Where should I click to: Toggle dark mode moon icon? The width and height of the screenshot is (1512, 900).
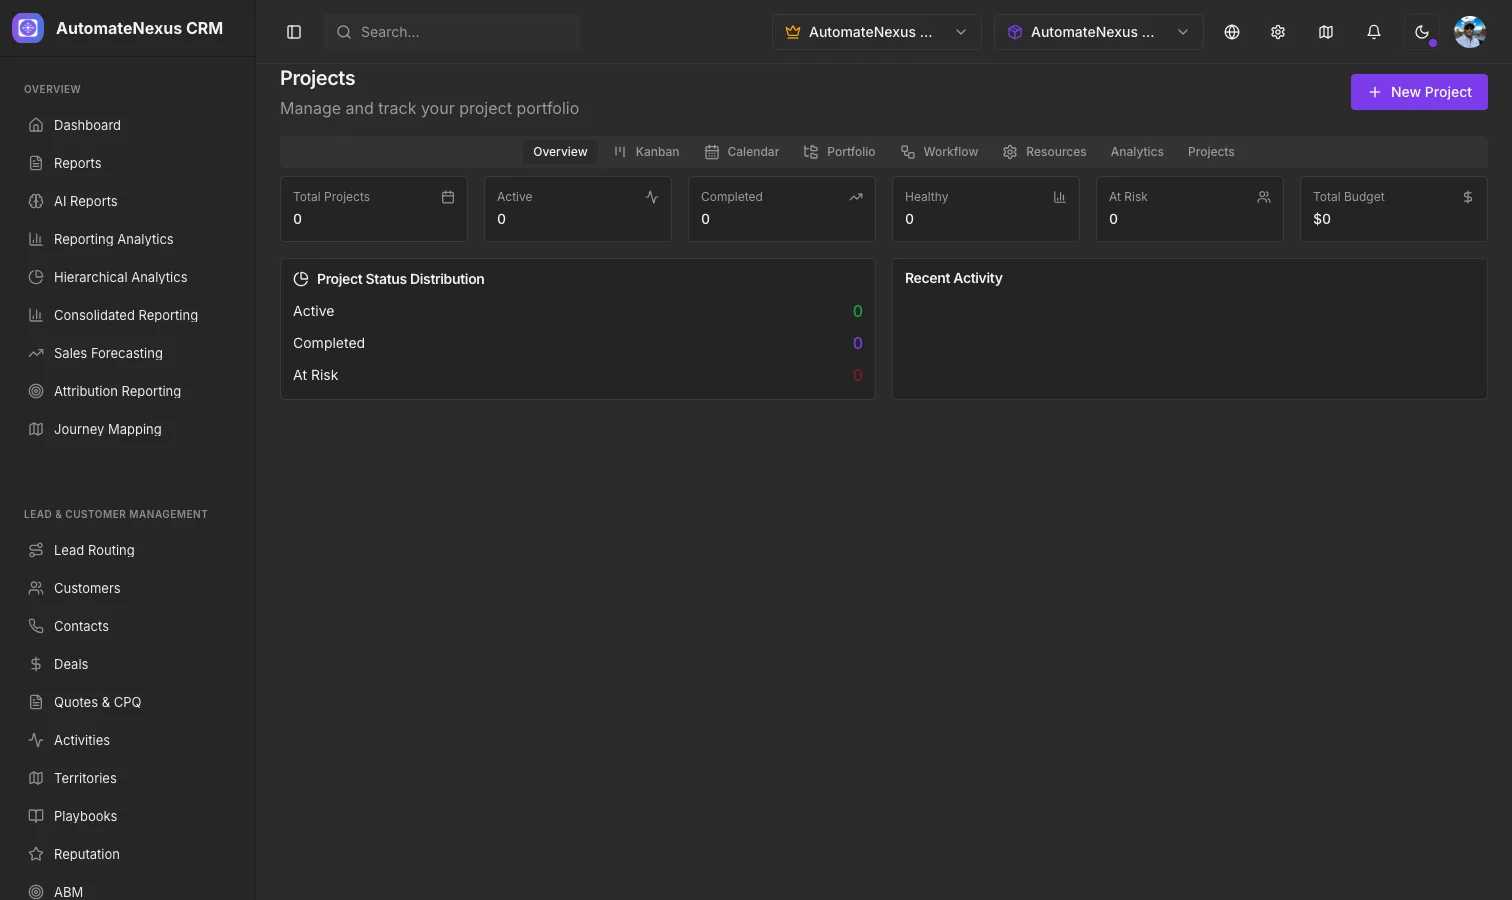[1422, 32]
